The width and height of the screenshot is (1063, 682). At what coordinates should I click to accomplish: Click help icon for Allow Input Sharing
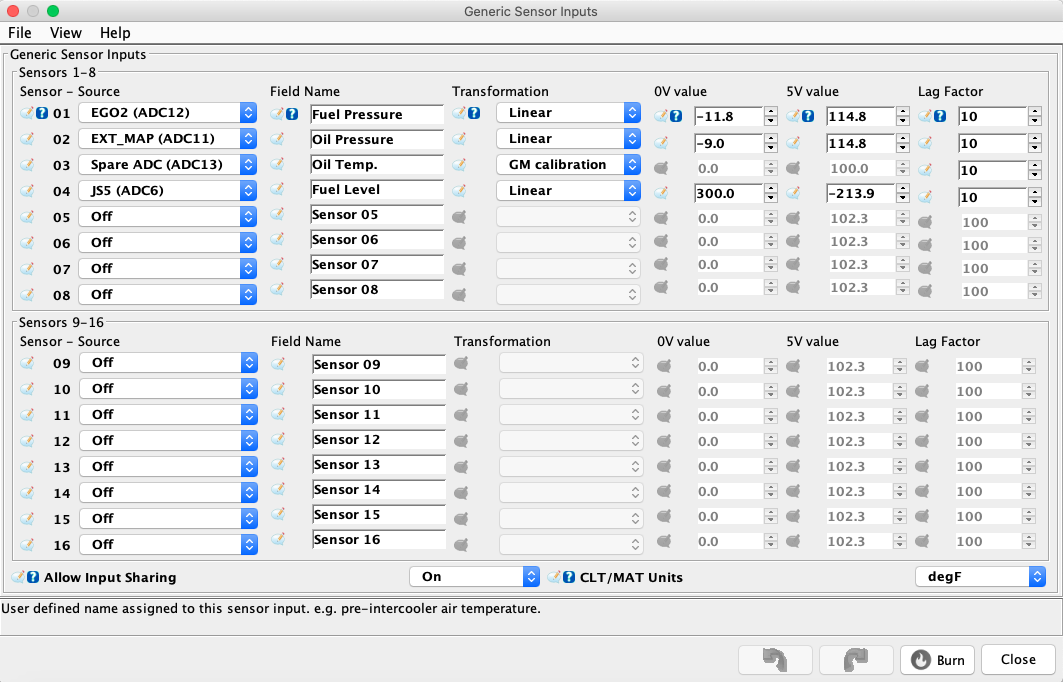pyautogui.click(x=33, y=578)
